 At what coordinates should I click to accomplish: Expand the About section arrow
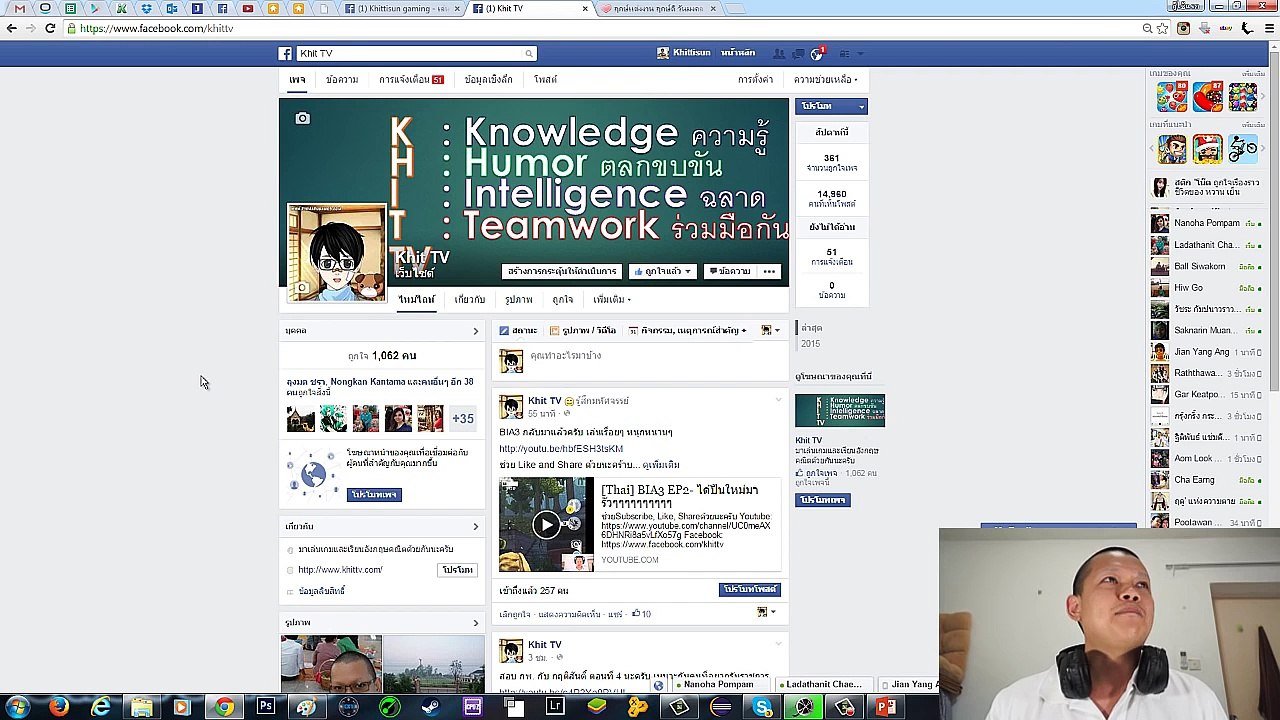475,526
